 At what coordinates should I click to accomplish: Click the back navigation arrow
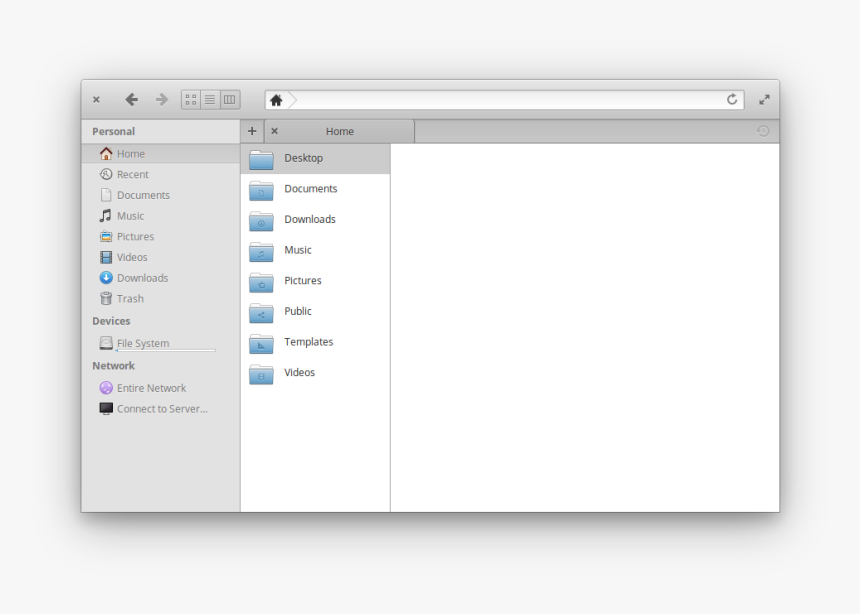(x=130, y=99)
